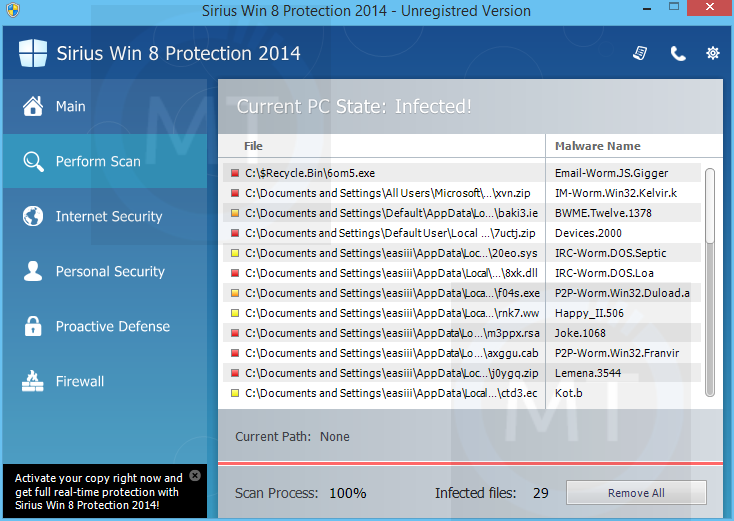Select the 20eo.sys file row
The height and width of the screenshot is (521, 734).
[x=461, y=253]
